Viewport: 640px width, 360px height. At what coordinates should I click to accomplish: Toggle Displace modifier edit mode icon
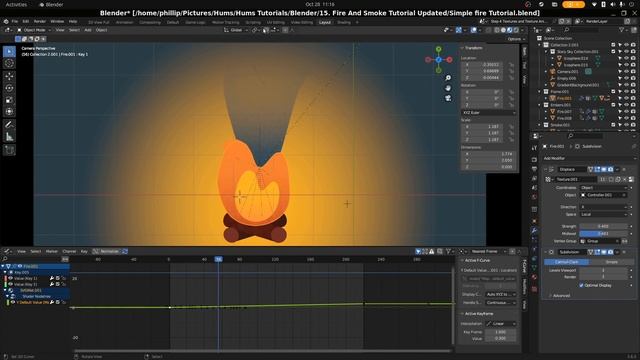click(597, 169)
